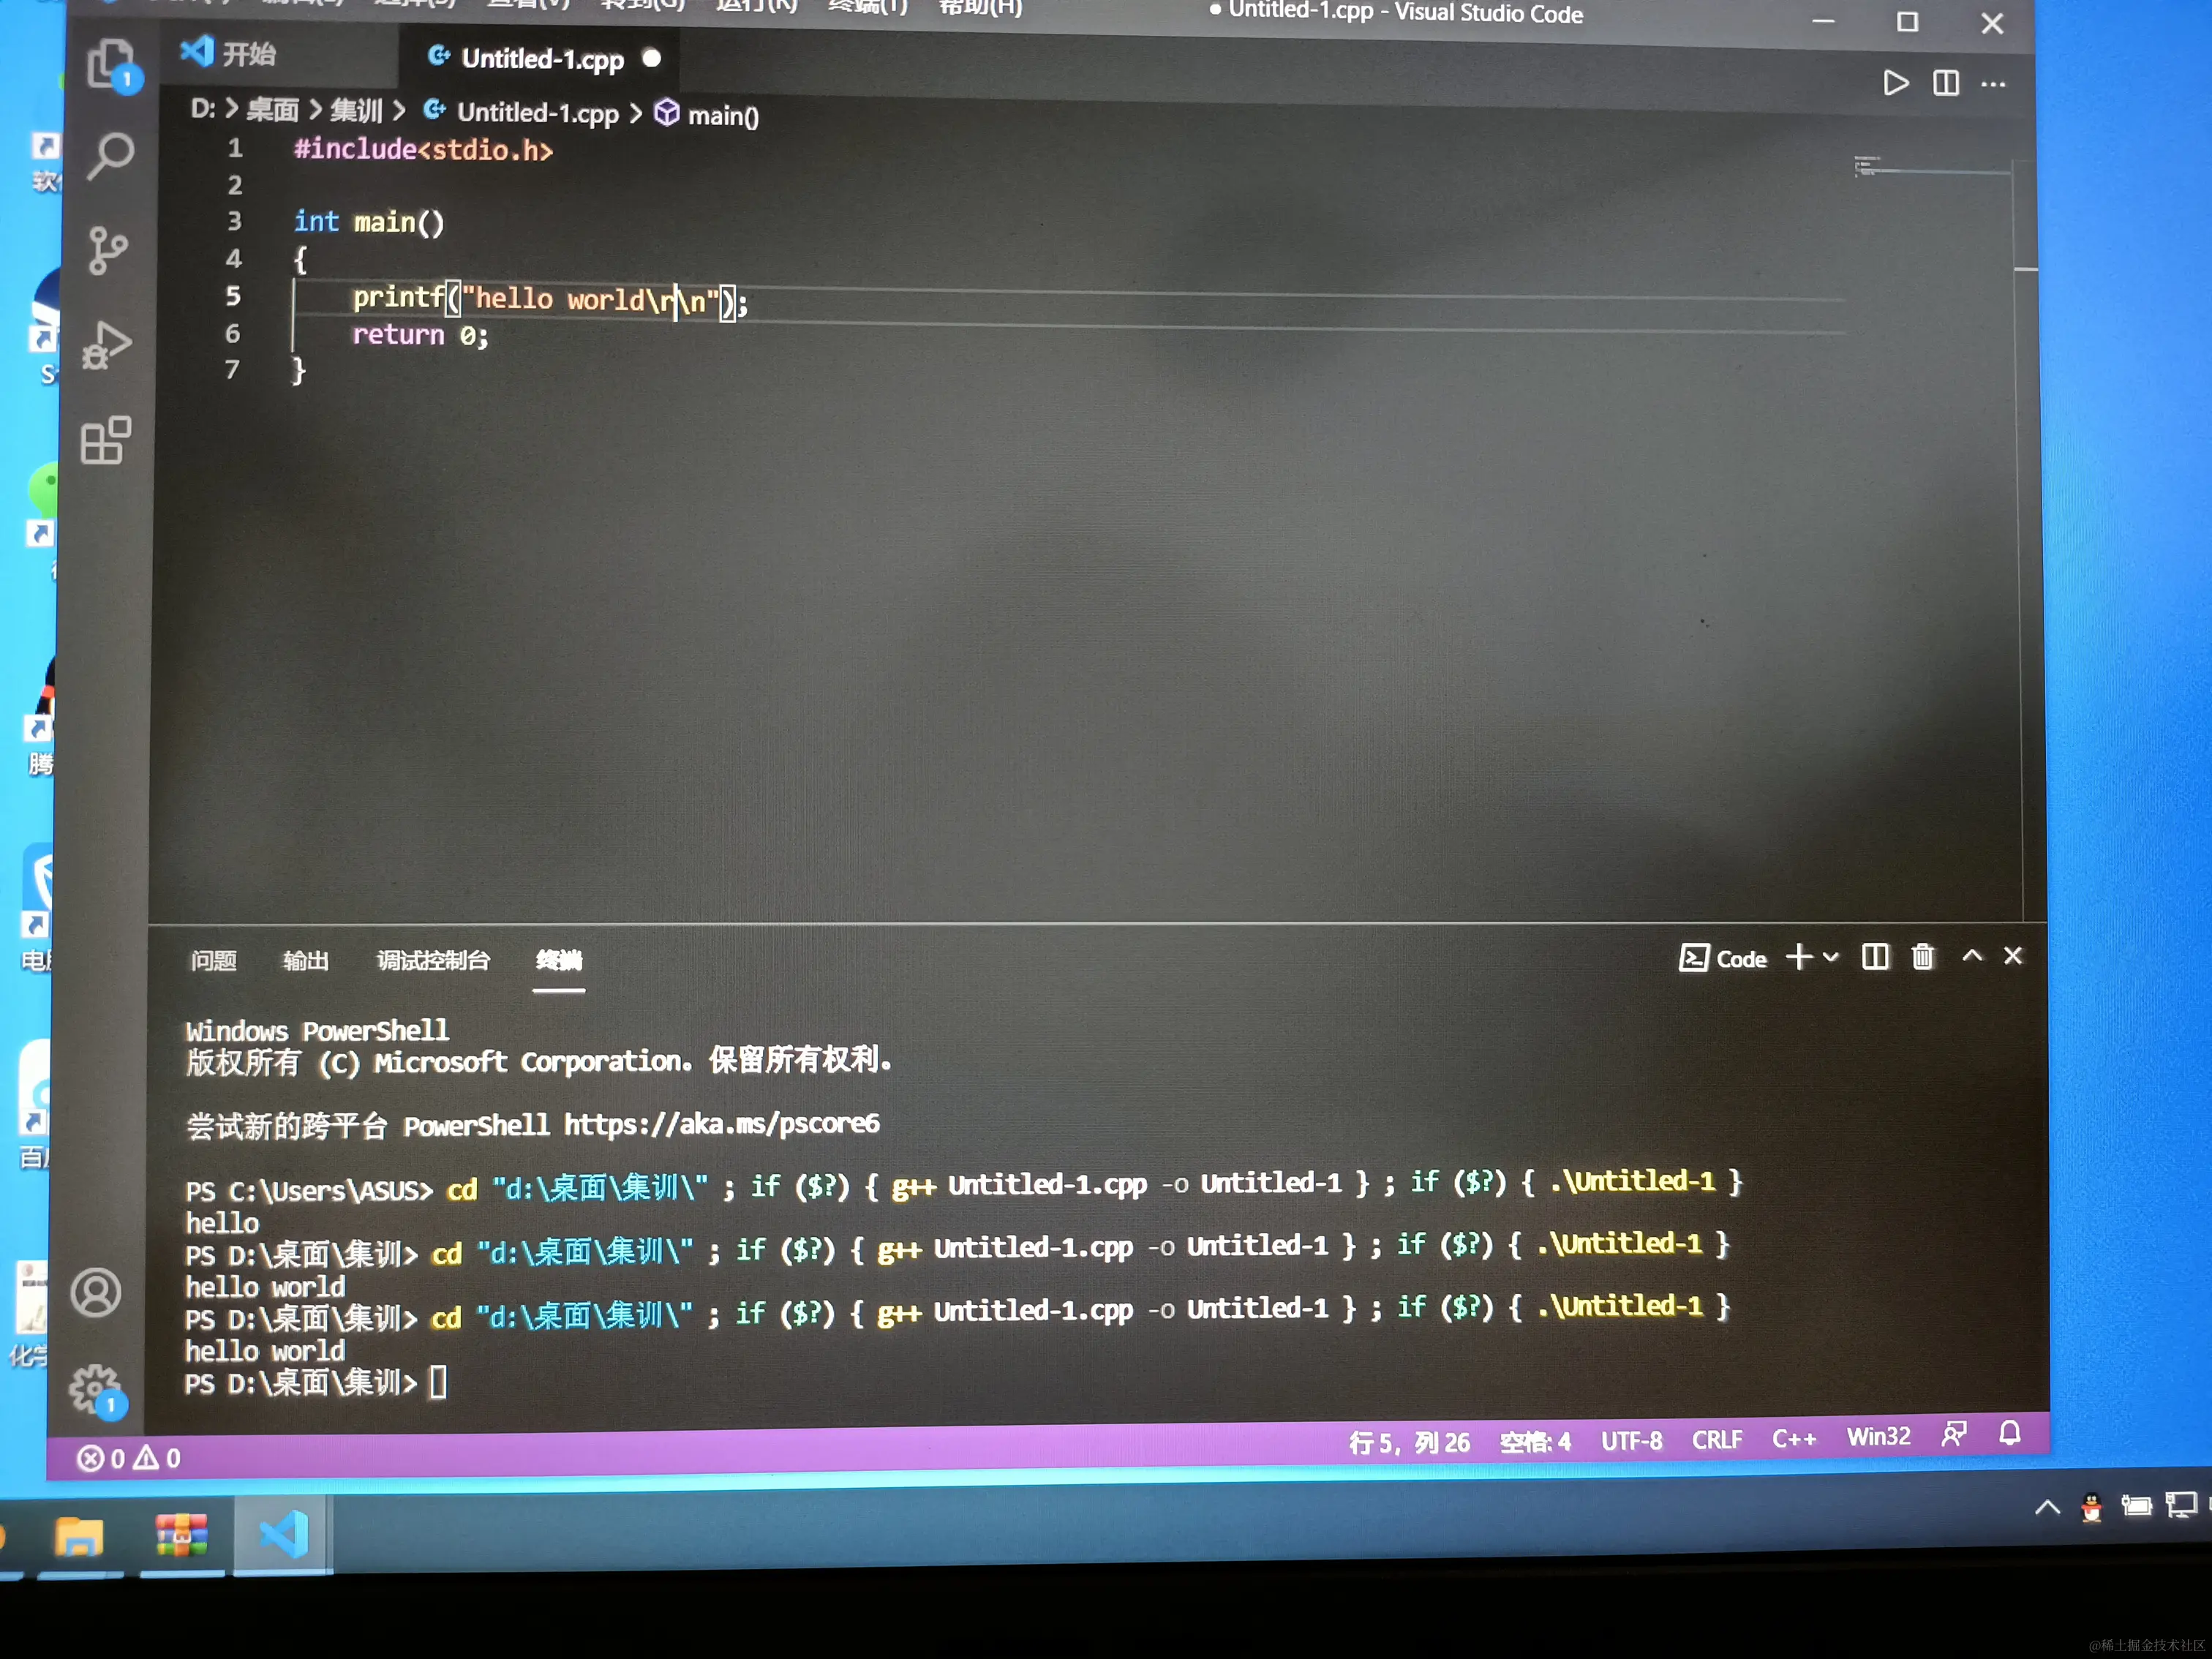Switch to the 问题 panel tab
The image size is (2212, 1659).
214,961
